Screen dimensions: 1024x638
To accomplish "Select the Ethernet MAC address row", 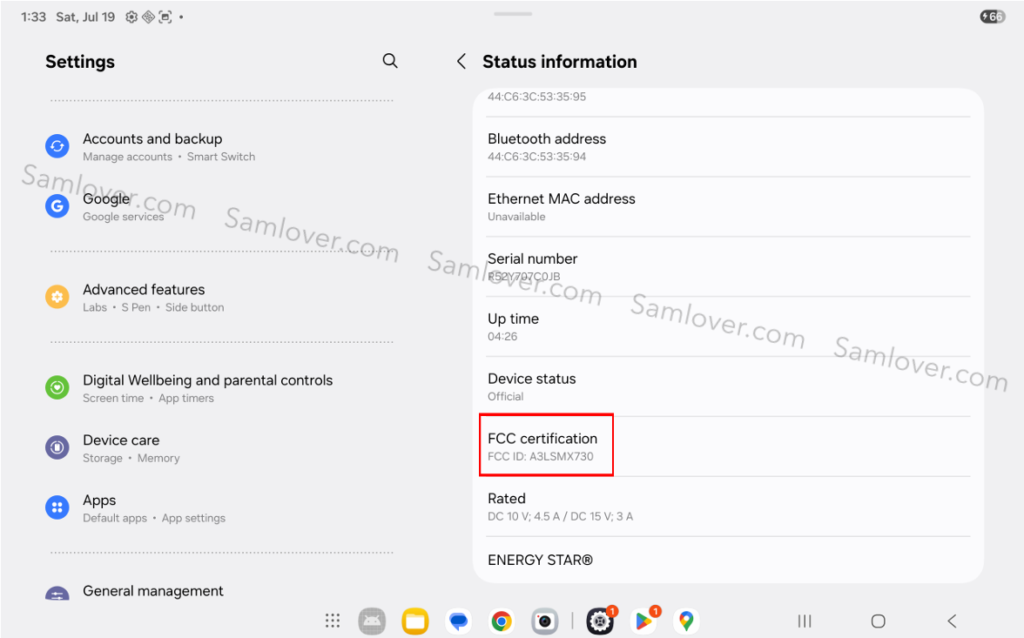I will click(728, 207).
